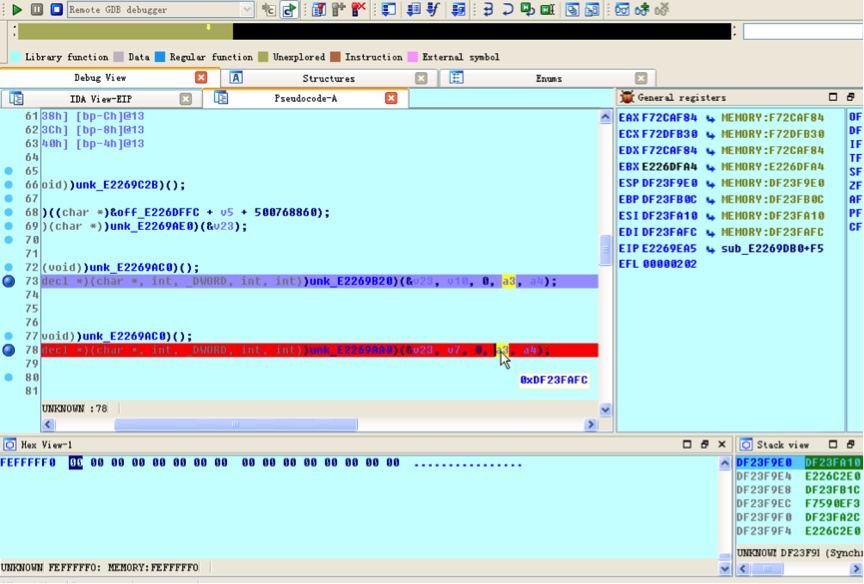Toggle breakpoint on pseudocode line 73
Viewport: 864px width, 584px height.
click(x=9, y=282)
